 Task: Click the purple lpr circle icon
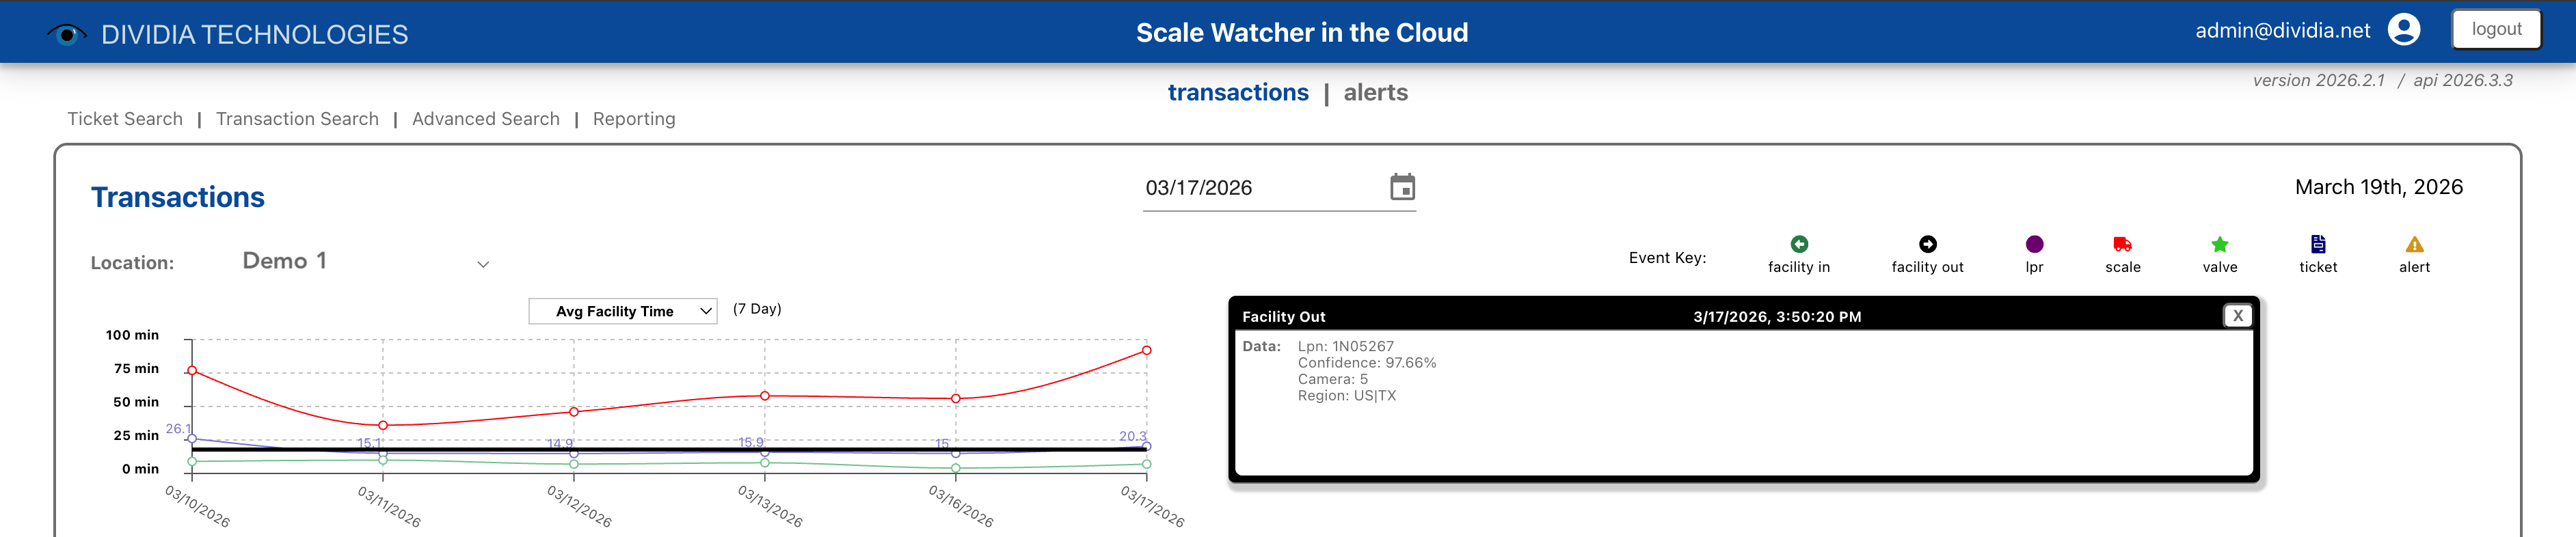pos(2034,244)
